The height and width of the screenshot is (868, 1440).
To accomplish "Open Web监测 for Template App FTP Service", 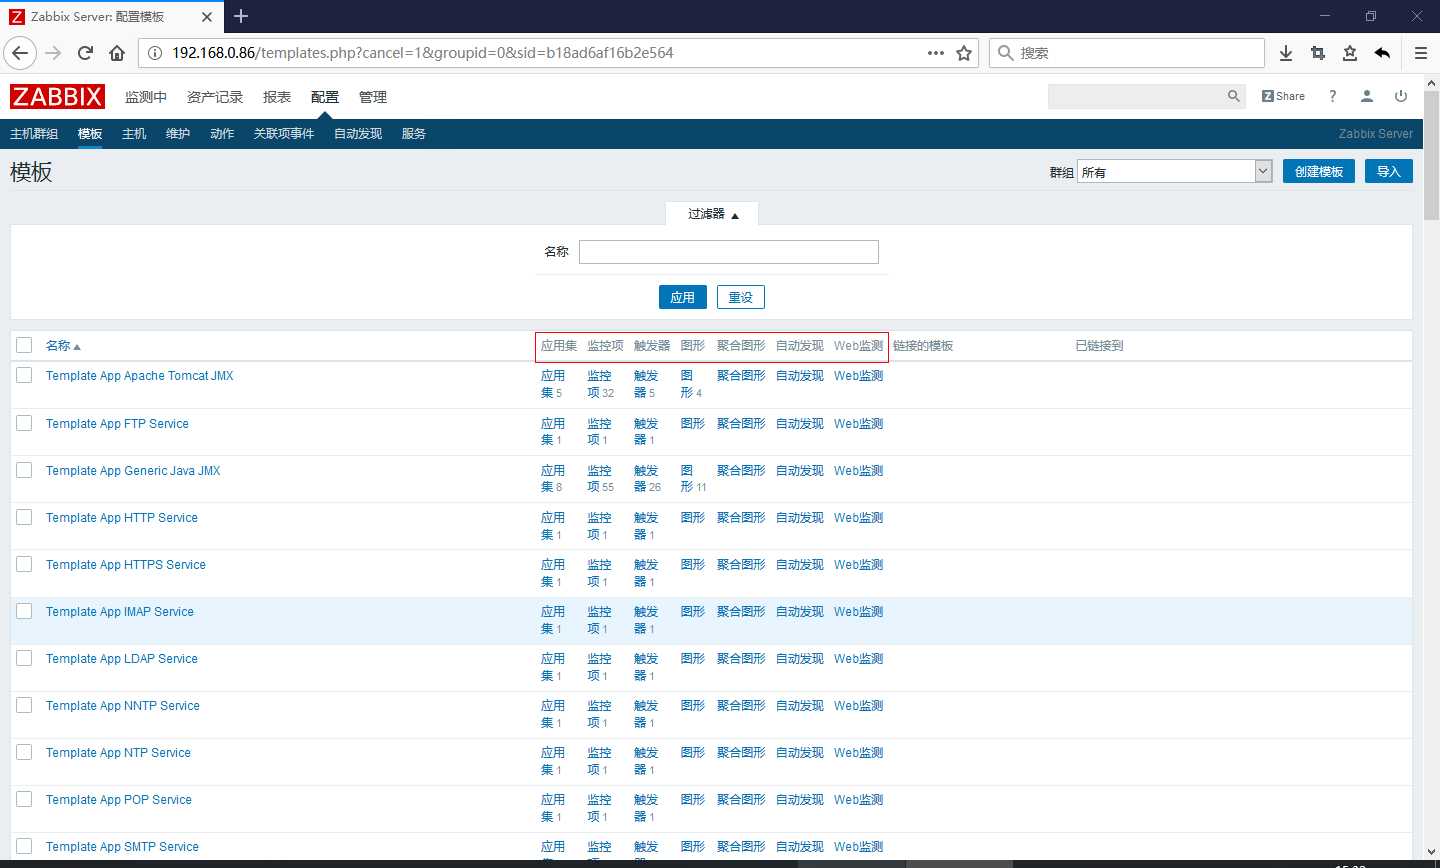I will [x=859, y=424].
